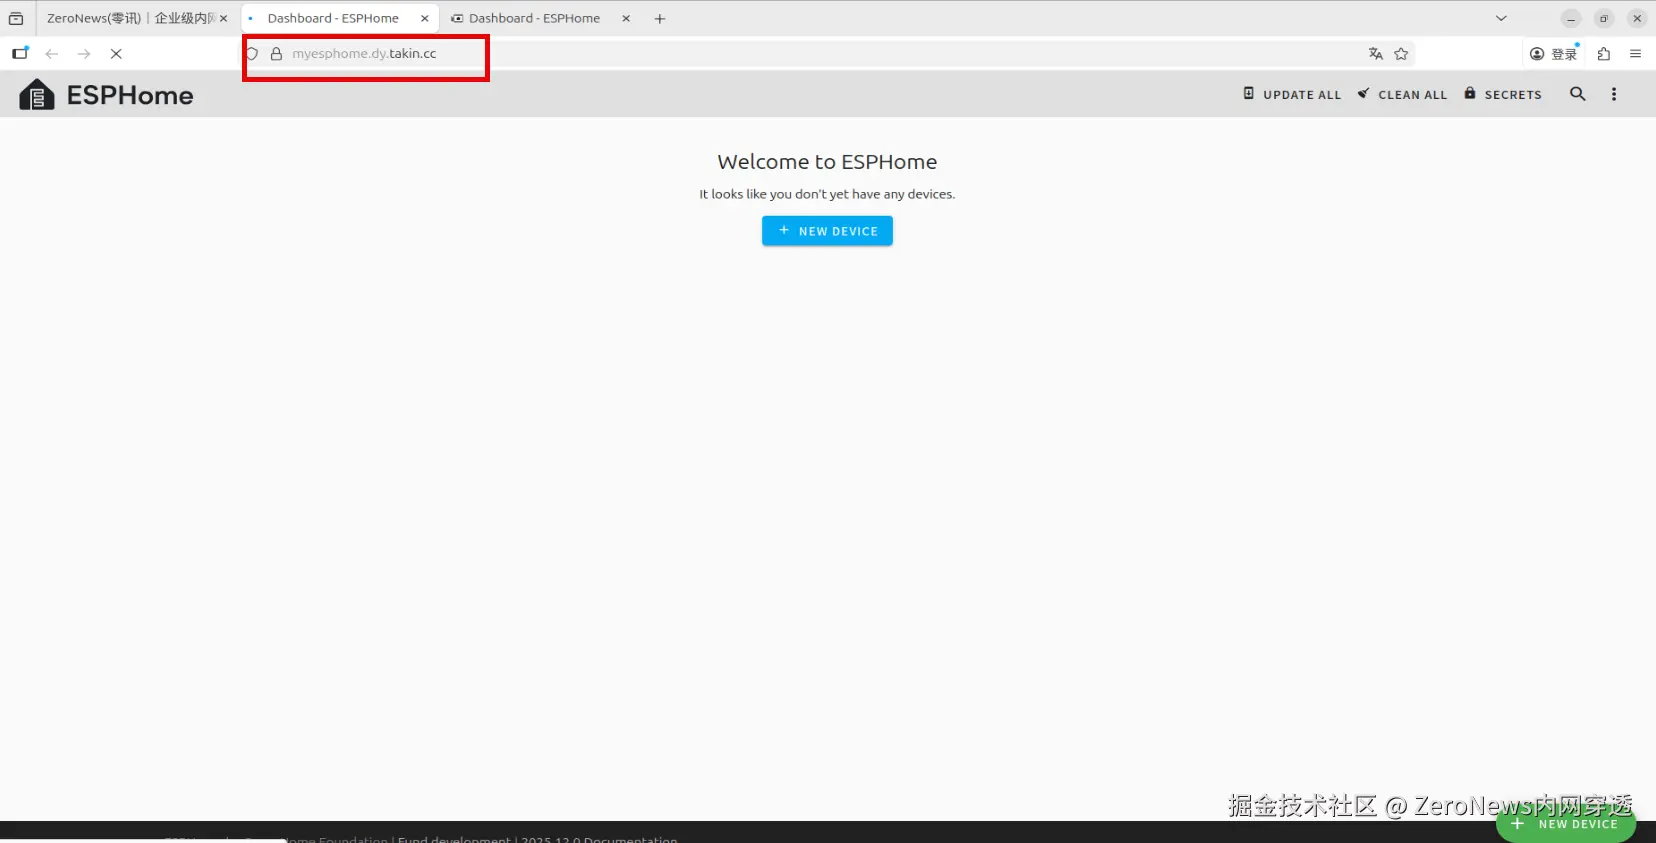The image size is (1656, 843).
Task: Click the 登录 account sign-in button
Action: pyautogui.click(x=1554, y=54)
